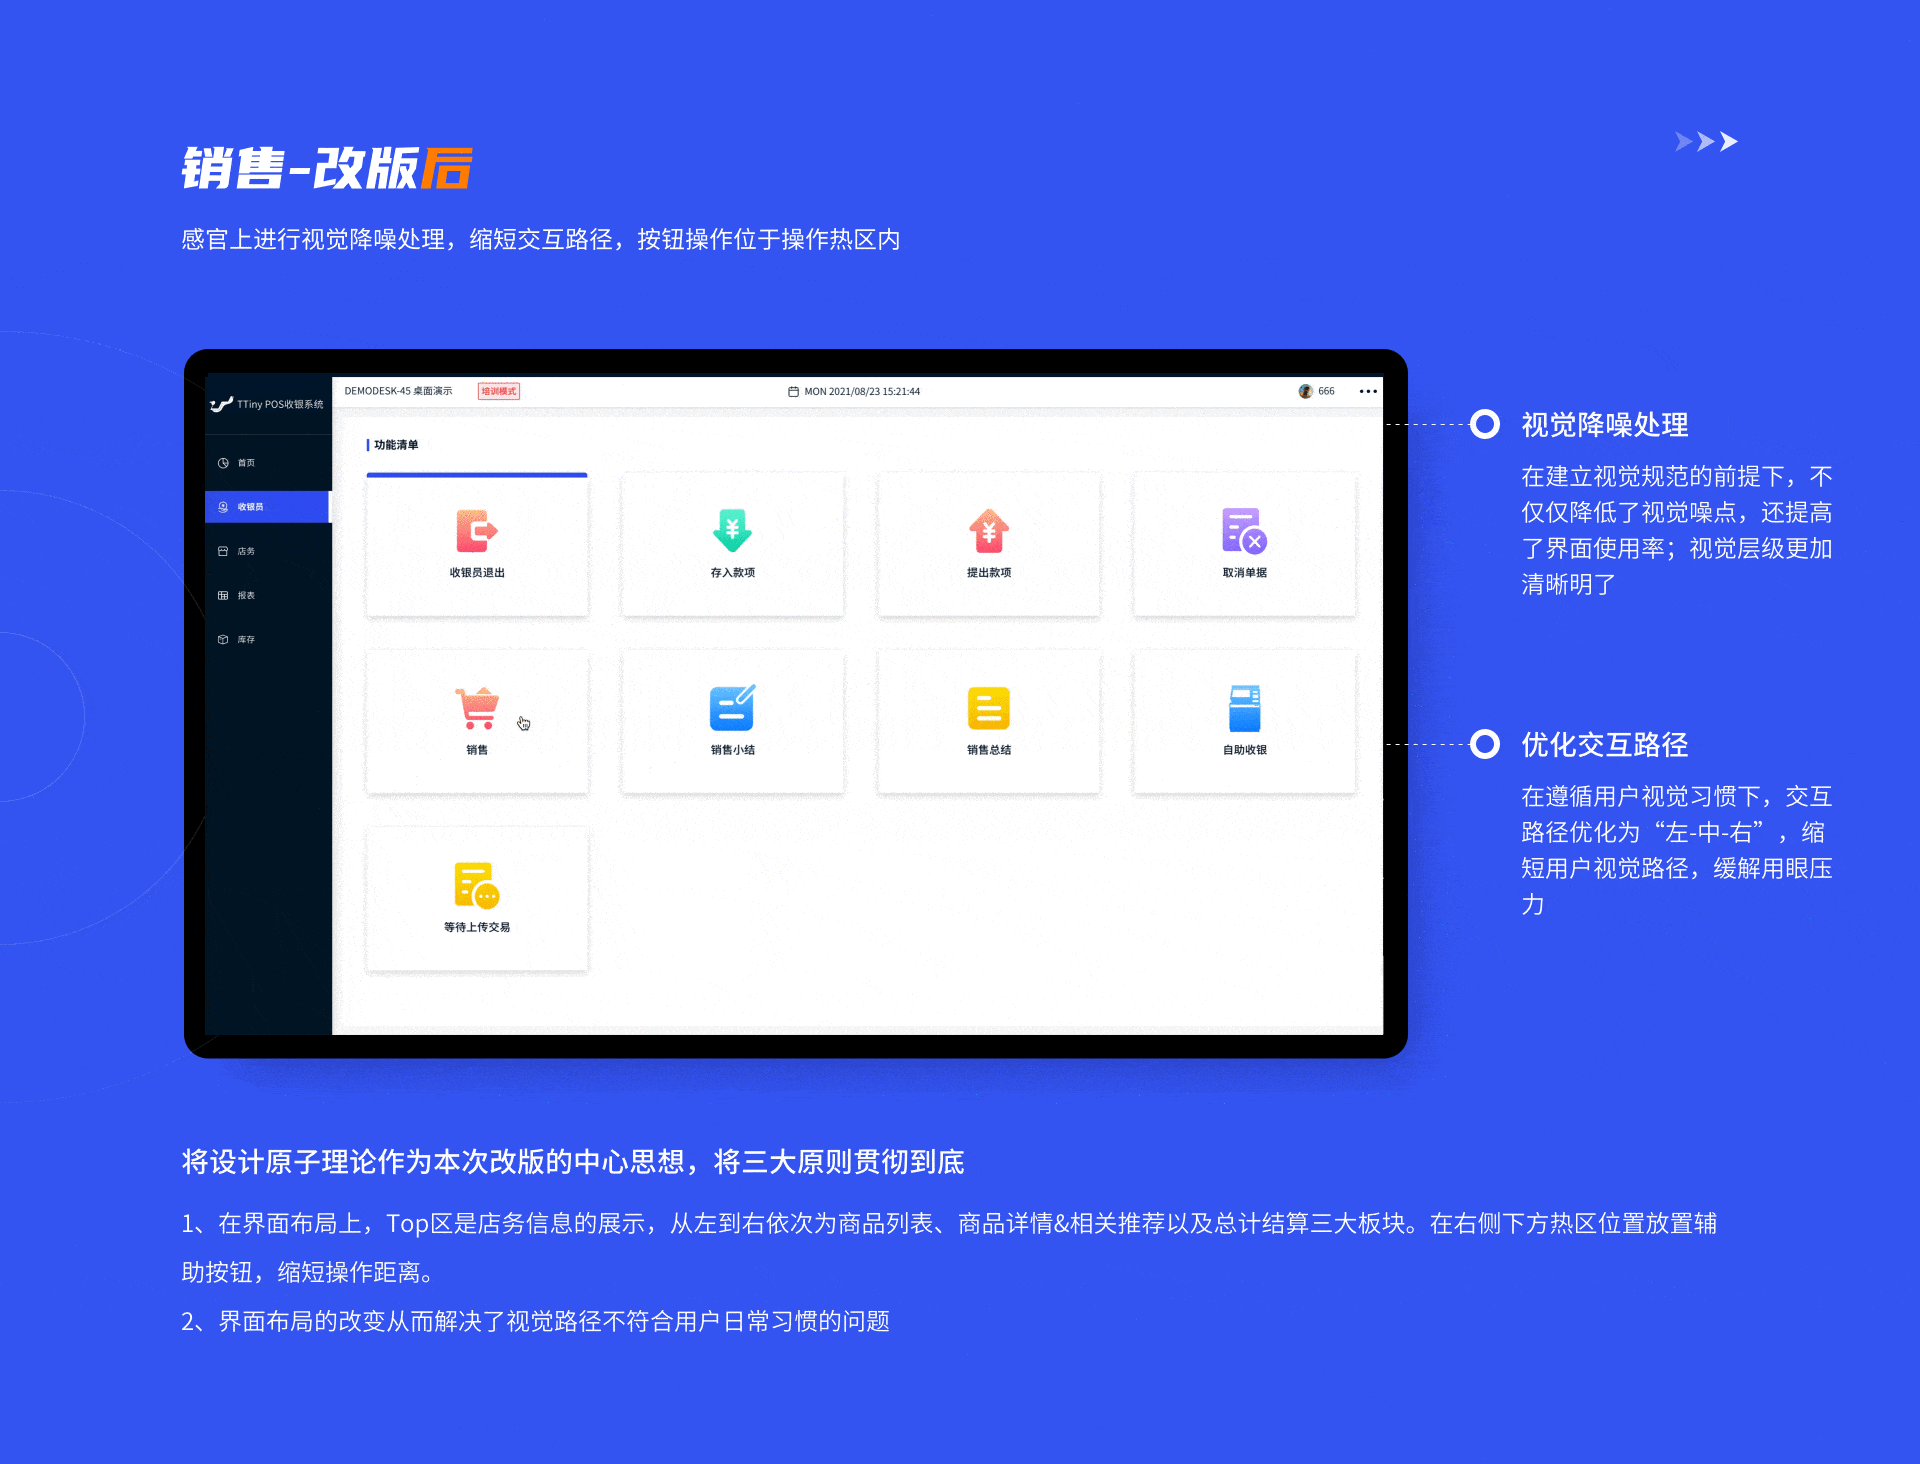Click the calendar icon beside the date
This screenshot has width=1920, height=1464.
click(x=792, y=391)
